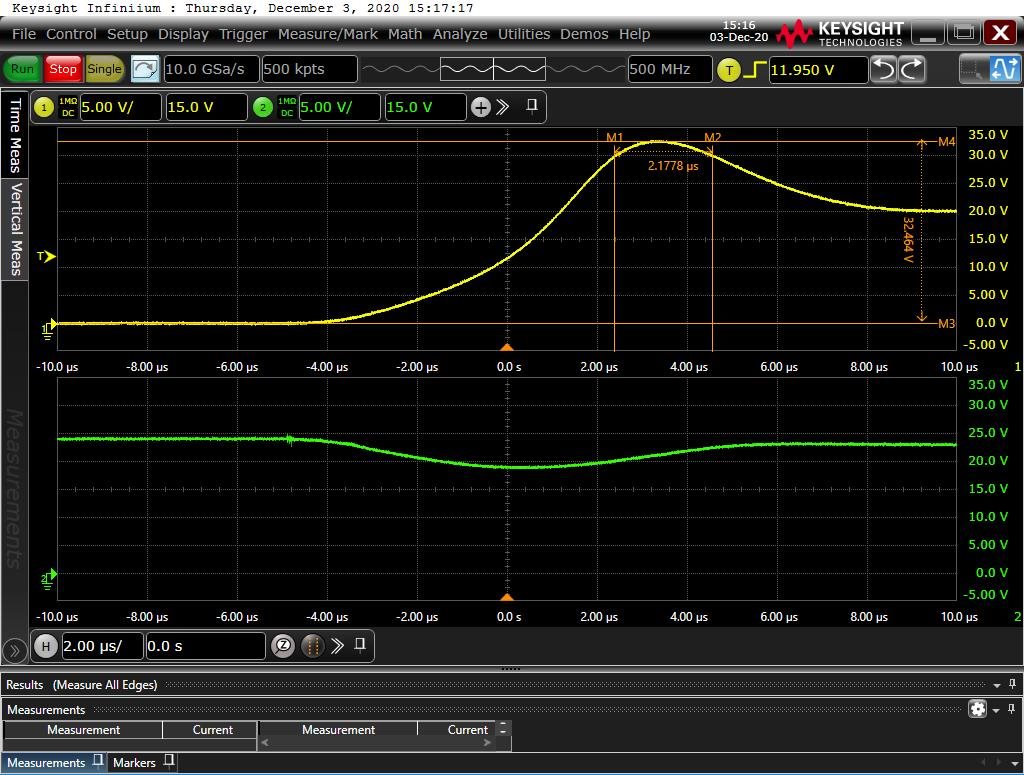This screenshot has height=775, width=1024.
Task: Open horizontal setup with the H button
Action: tap(45, 646)
